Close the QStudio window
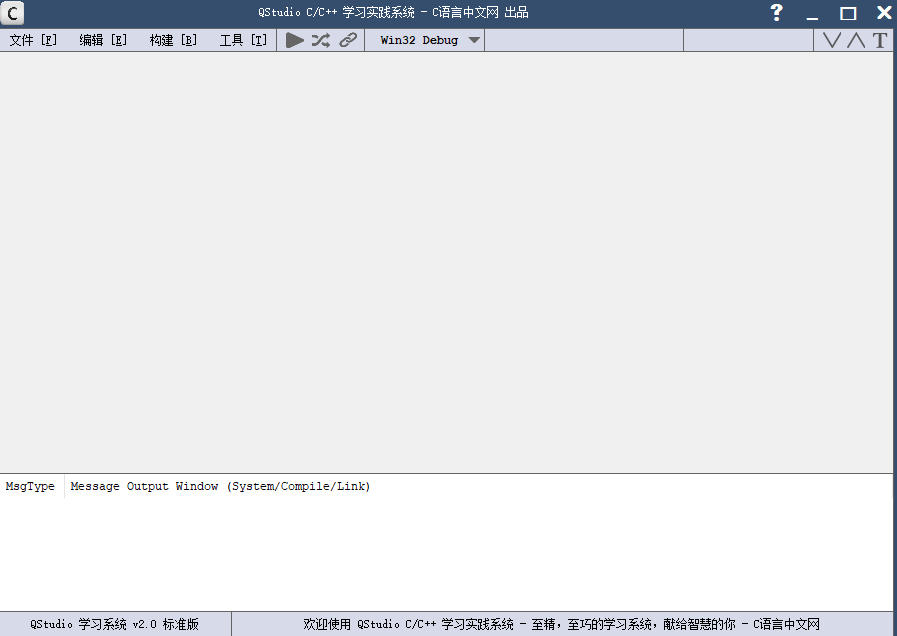The image size is (897, 636). (x=884, y=13)
